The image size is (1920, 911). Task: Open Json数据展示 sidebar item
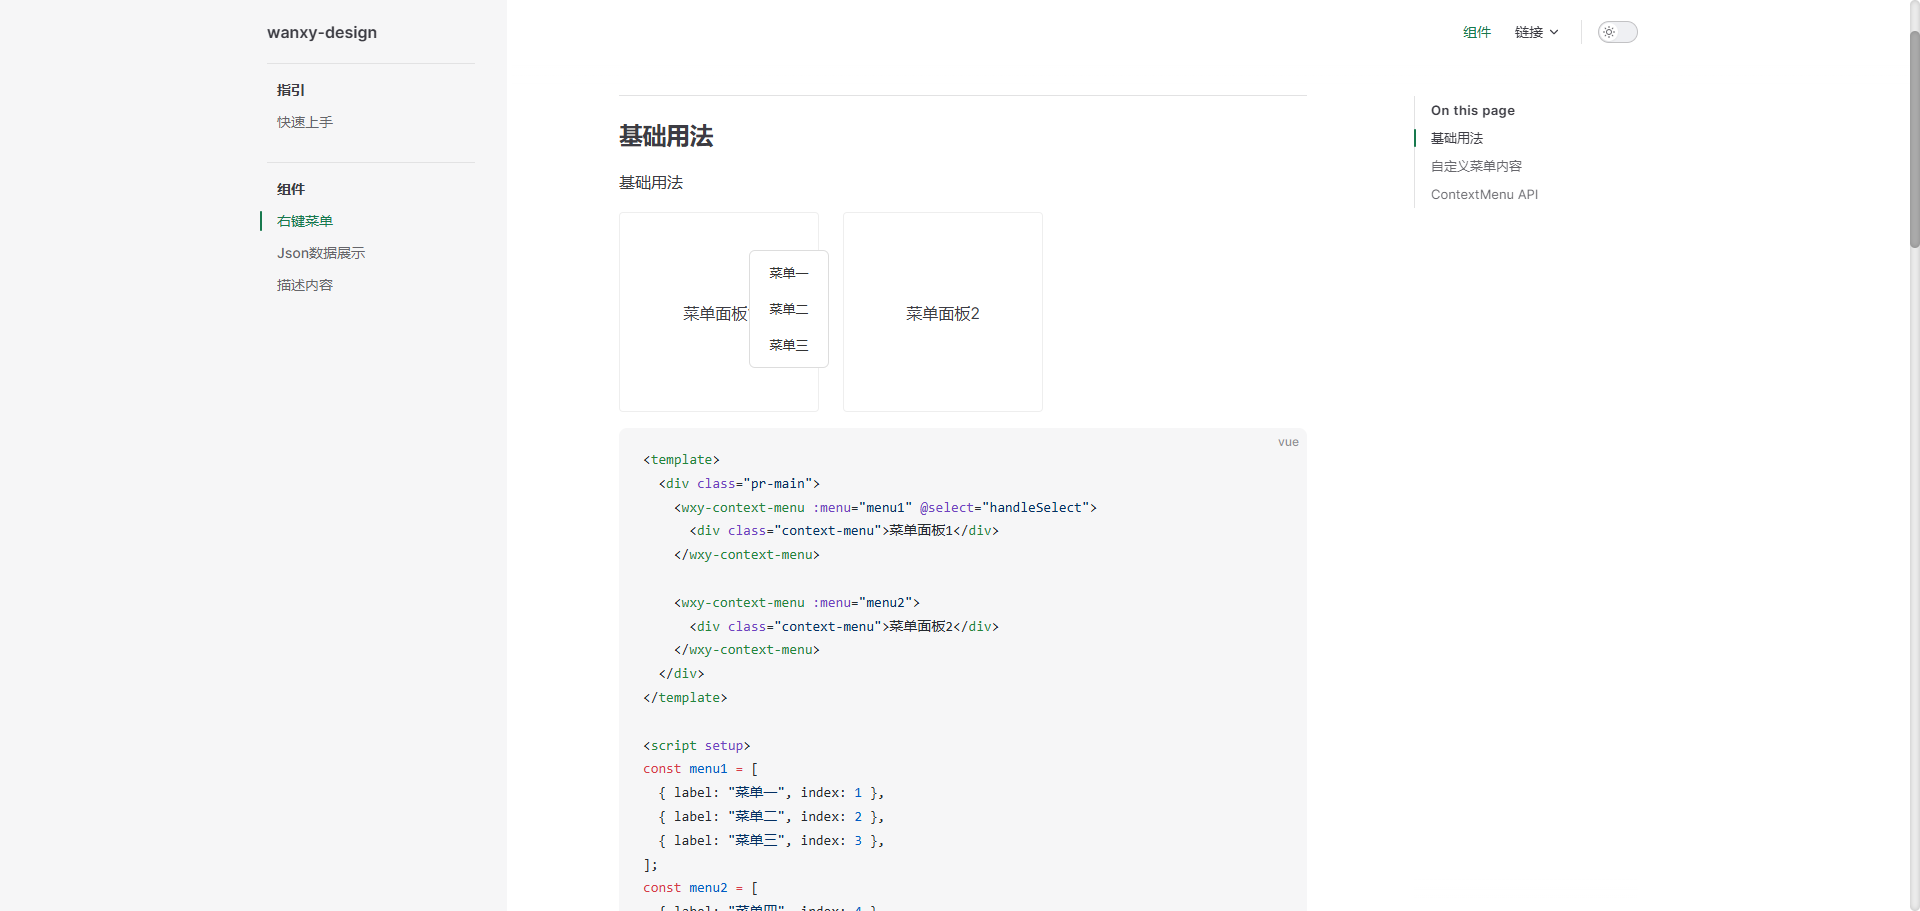click(321, 253)
